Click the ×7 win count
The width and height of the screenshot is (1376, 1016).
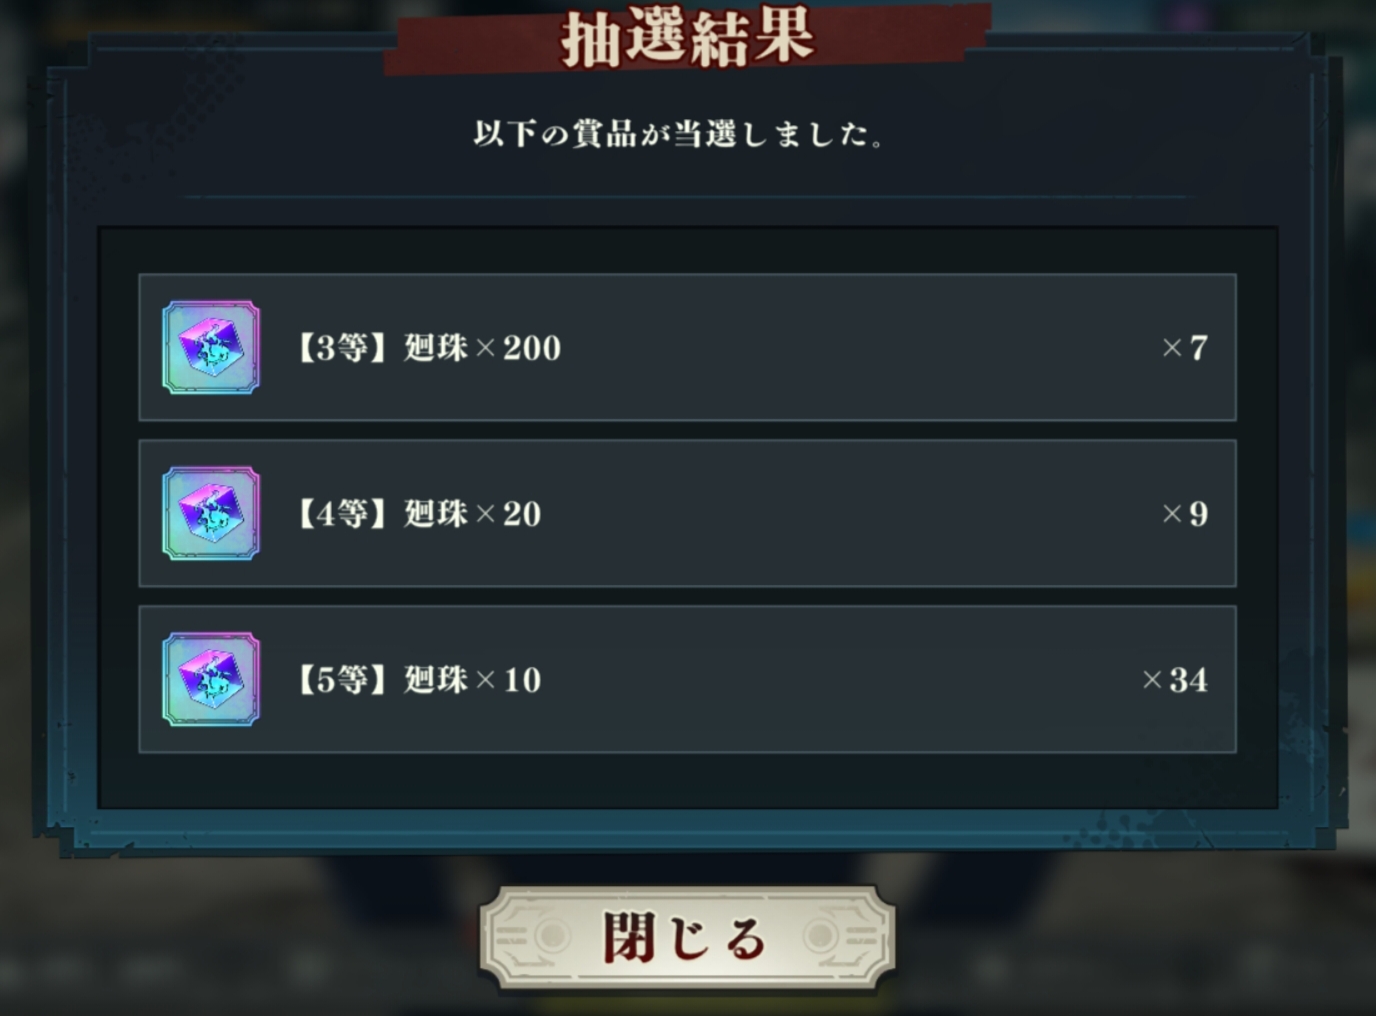pyautogui.click(x=1185, y=348)
